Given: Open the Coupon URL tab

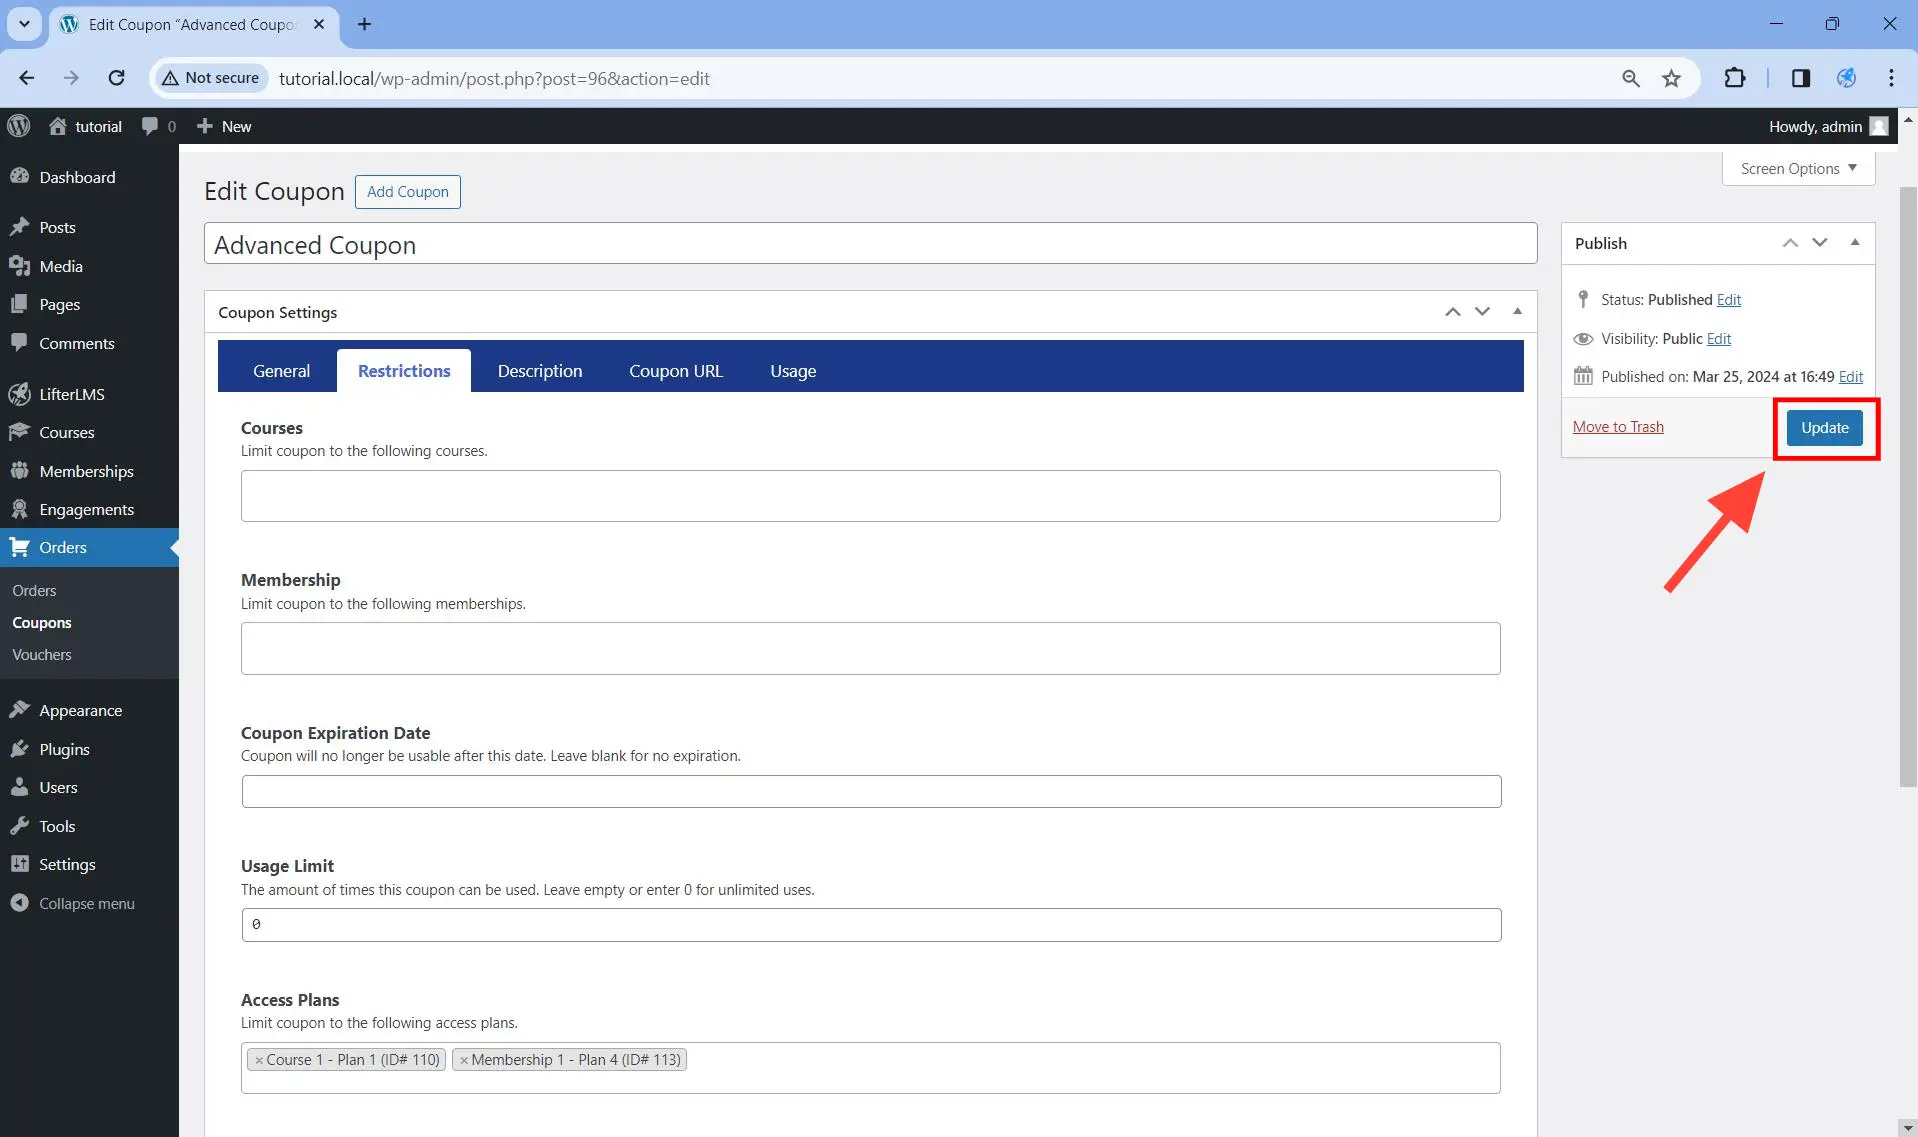Looking at the screenshot, I should (x=676, y=371).
